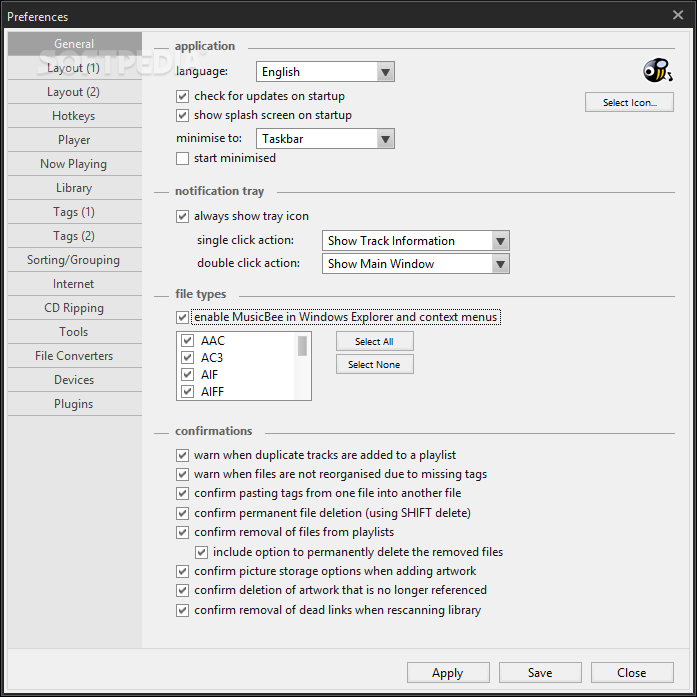Open the Layout (2) tab

(x=75, y=92)
